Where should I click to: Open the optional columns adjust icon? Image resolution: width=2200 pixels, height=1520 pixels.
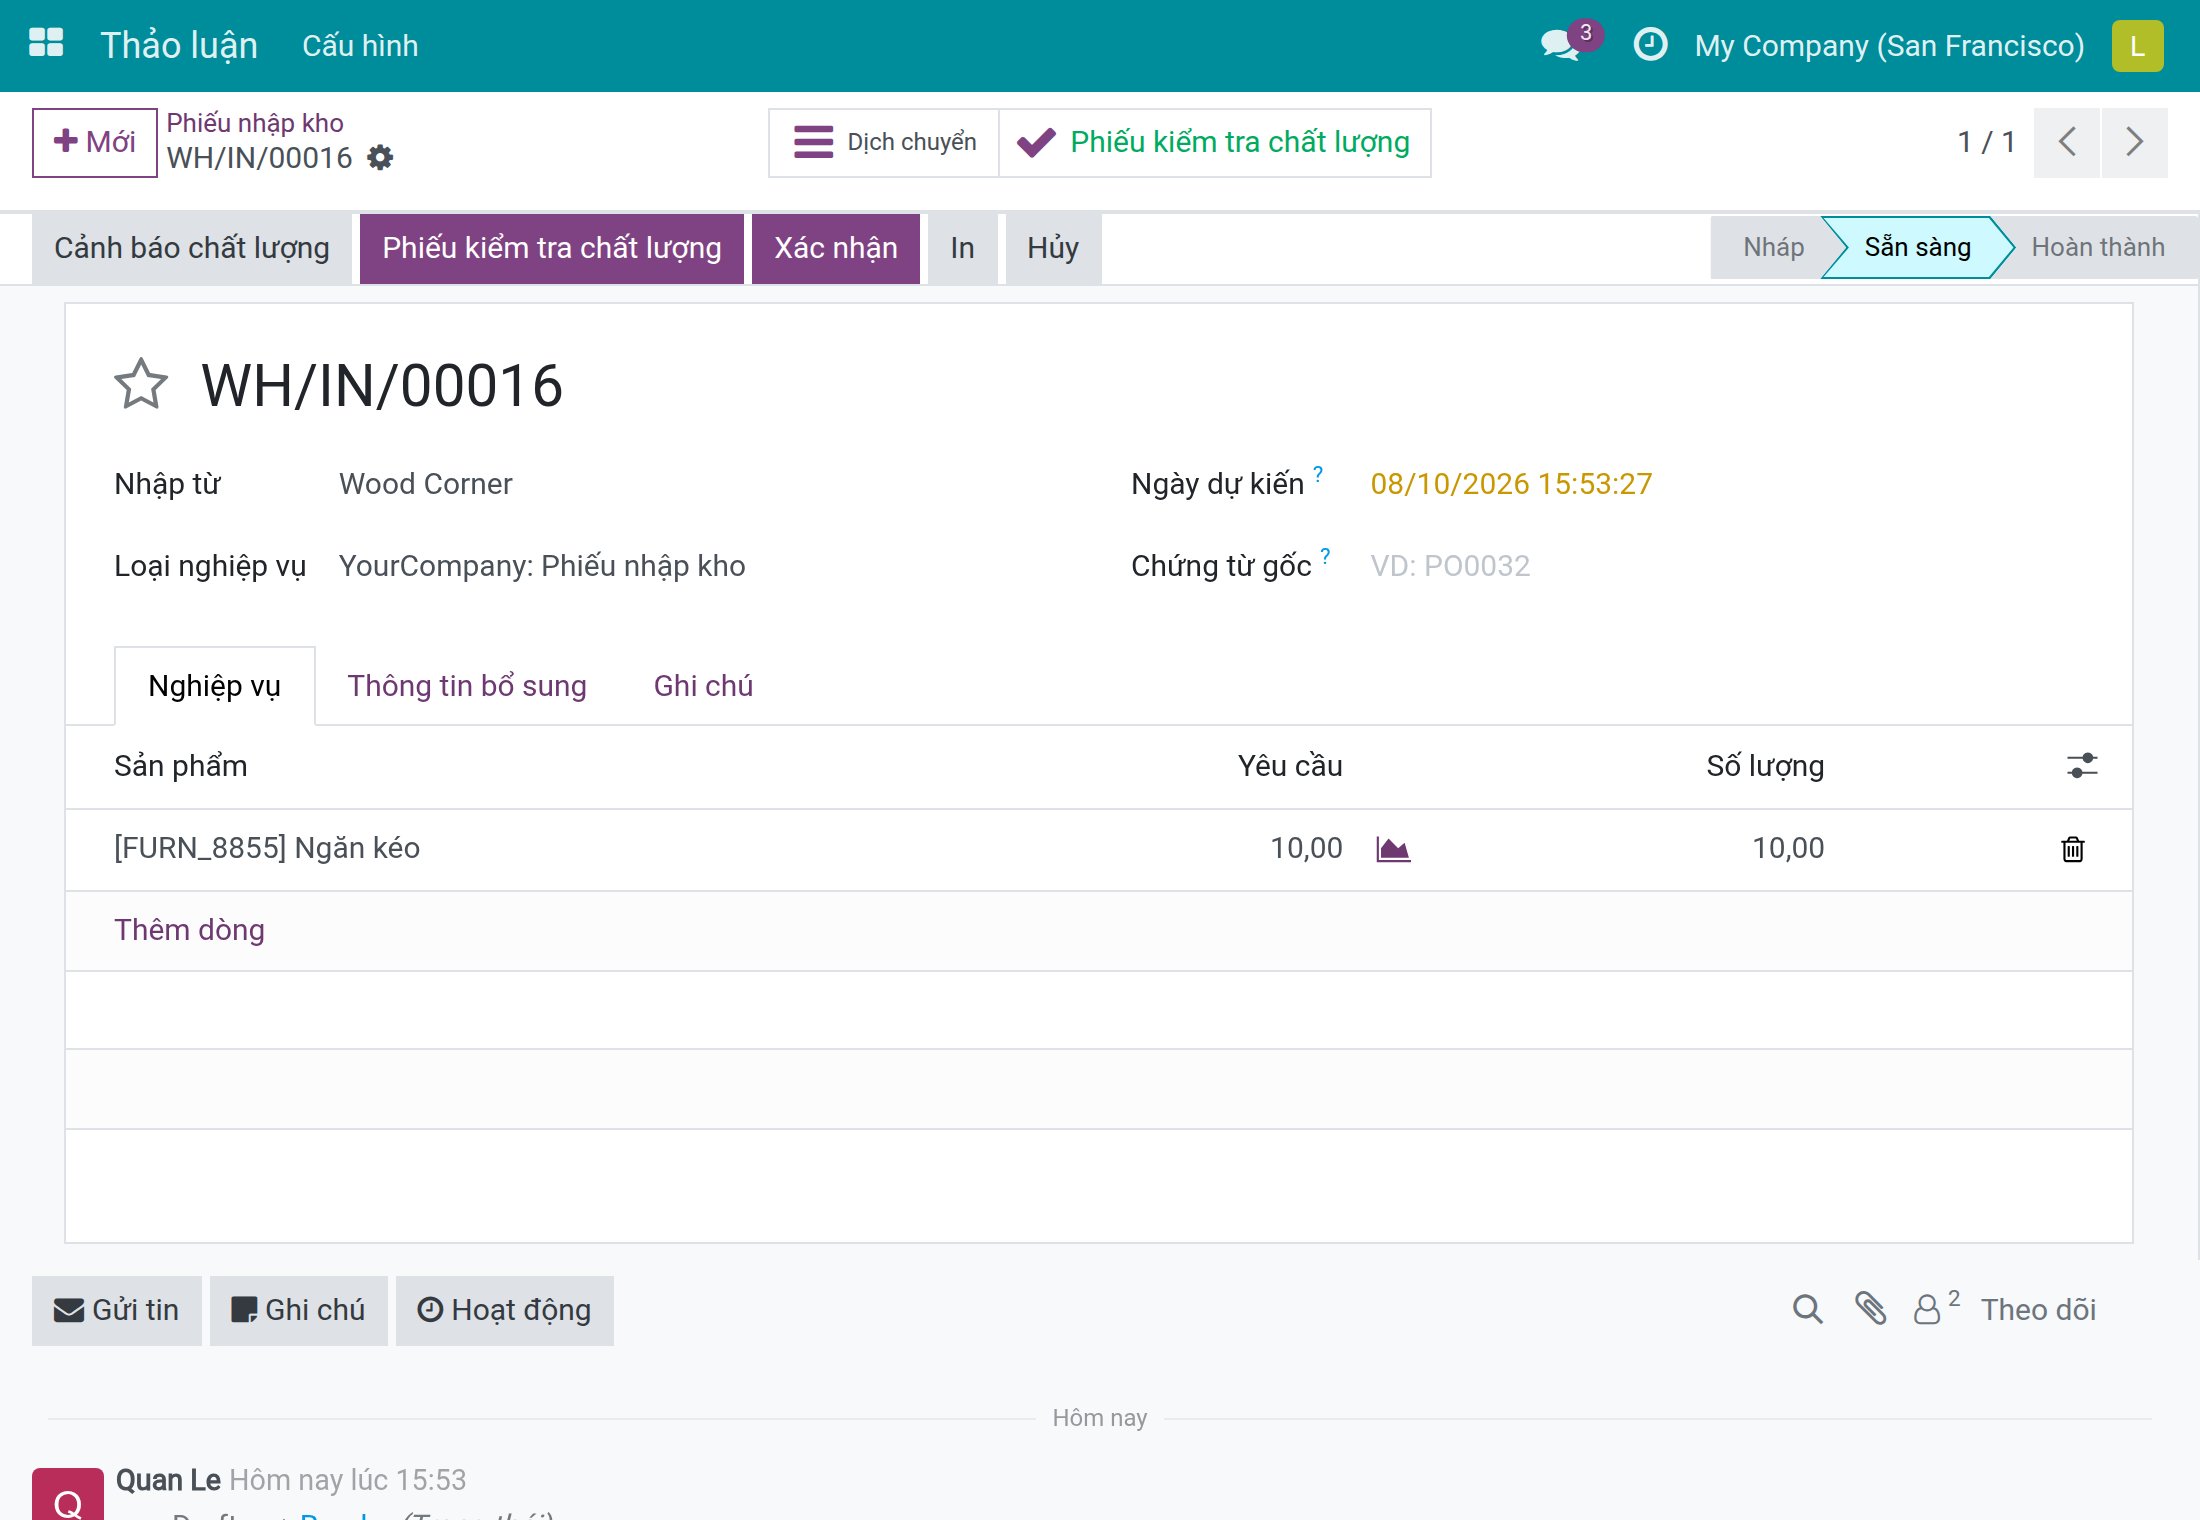pos(2082,766)
